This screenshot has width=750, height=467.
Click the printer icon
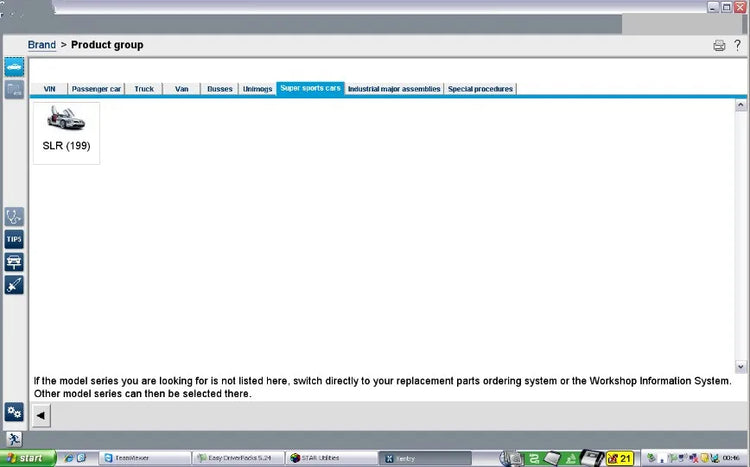click(719, 45)
